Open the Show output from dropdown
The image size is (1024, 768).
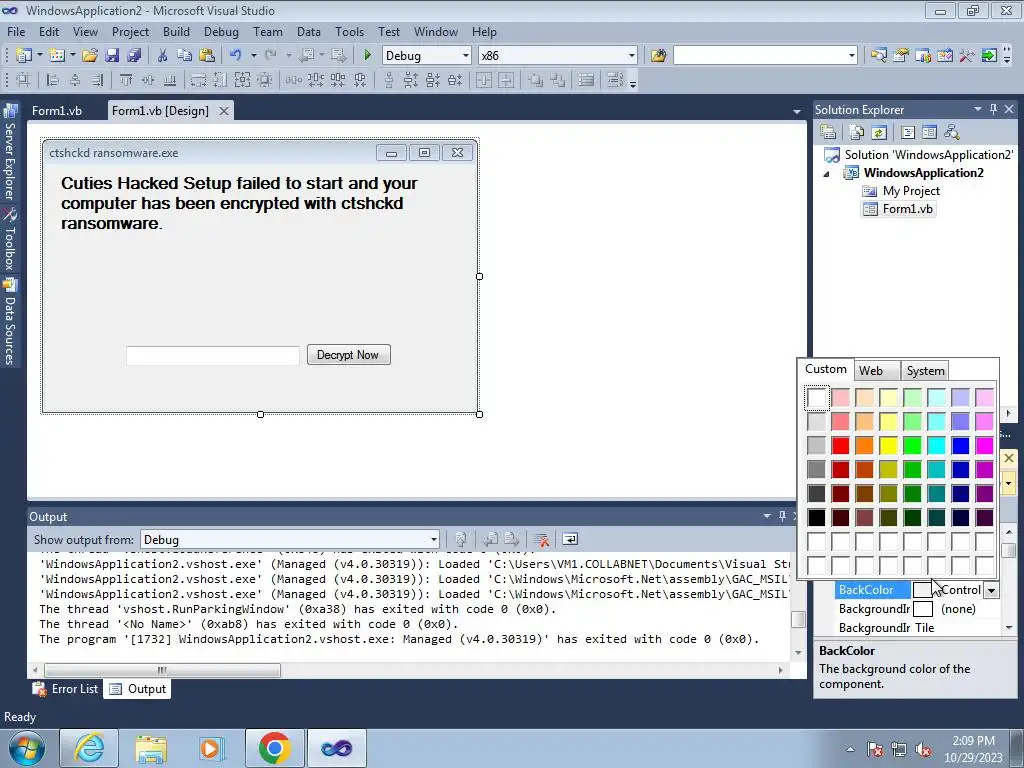434,540
